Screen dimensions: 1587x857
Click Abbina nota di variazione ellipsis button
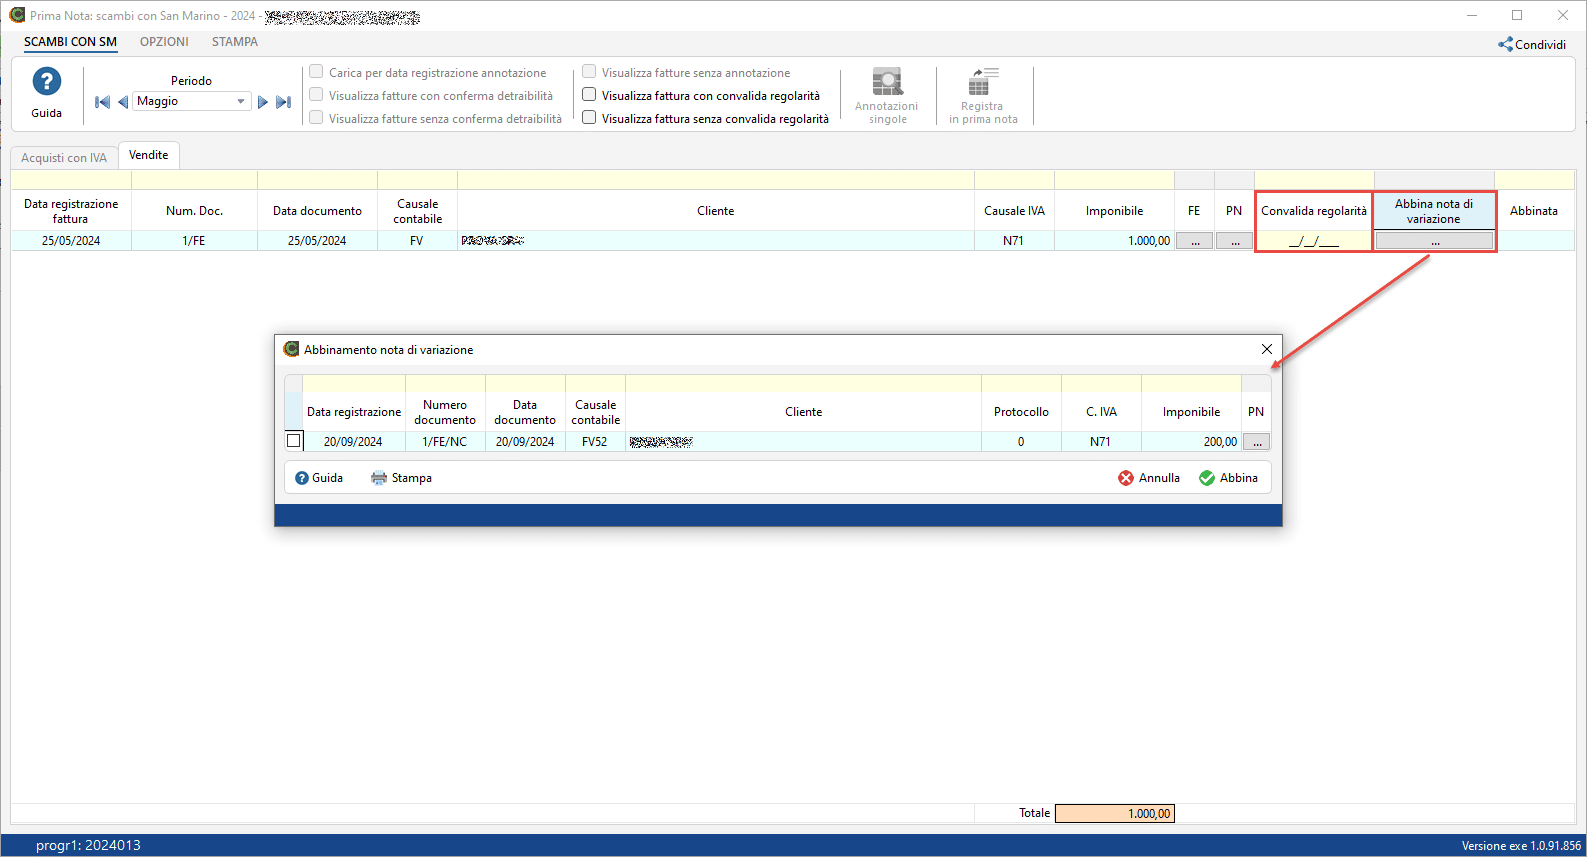[1434, 241]
